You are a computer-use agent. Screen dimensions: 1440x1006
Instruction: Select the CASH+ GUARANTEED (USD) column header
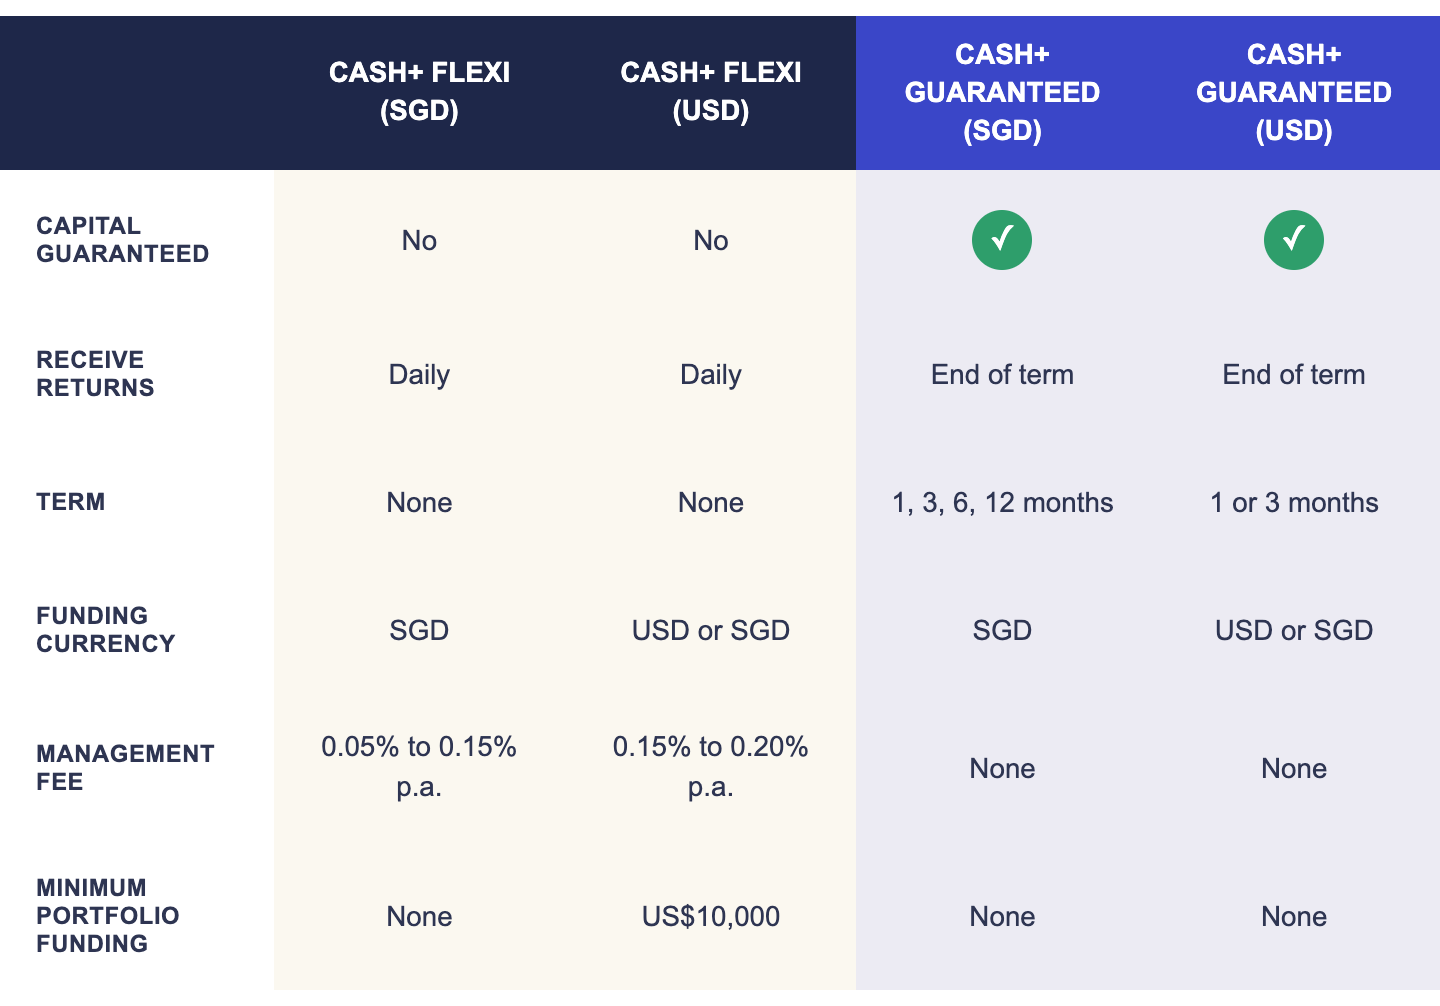point(1294,92)
